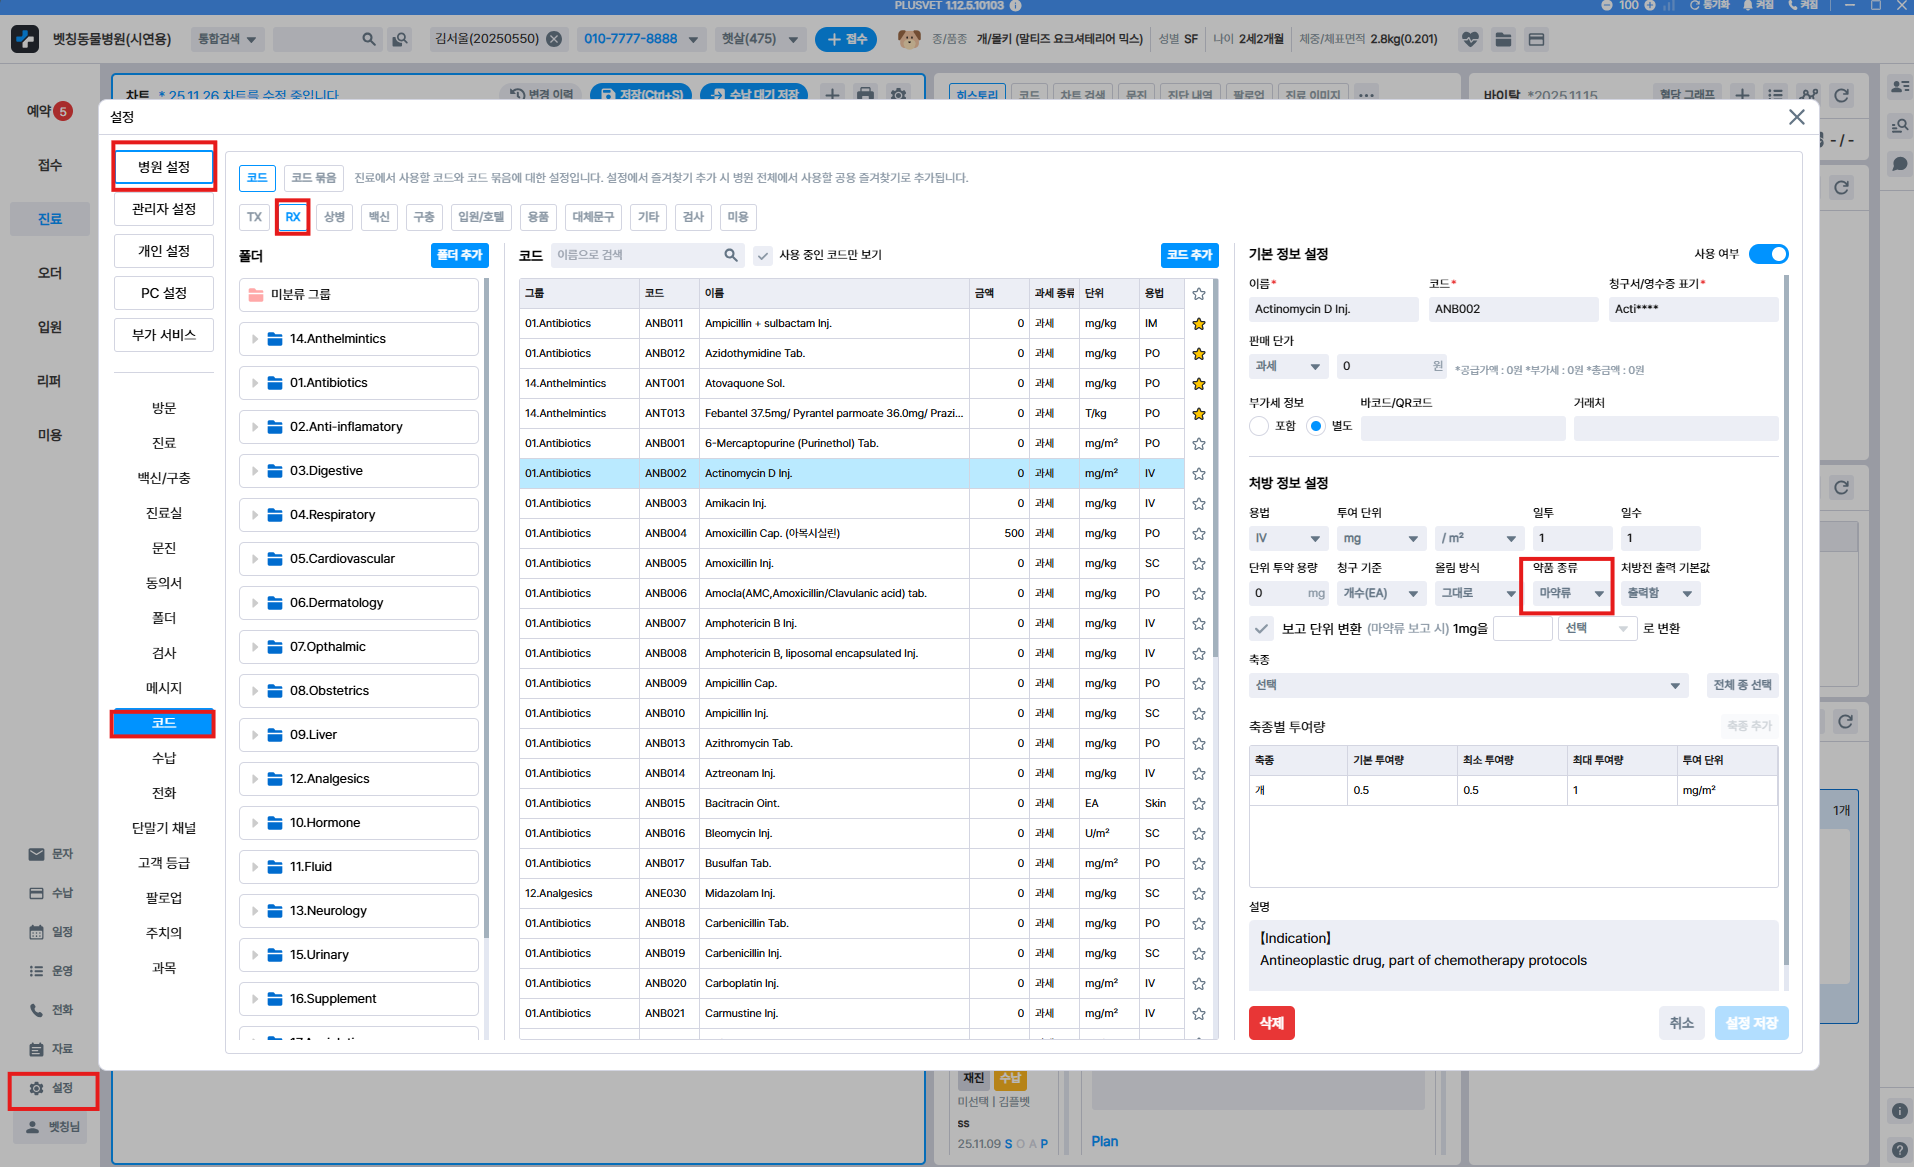The height and width of the screenshot is (1167, 1914).
Task: Clear the selected patient 김서울 with the X icon
Action: tap(554, 39)
